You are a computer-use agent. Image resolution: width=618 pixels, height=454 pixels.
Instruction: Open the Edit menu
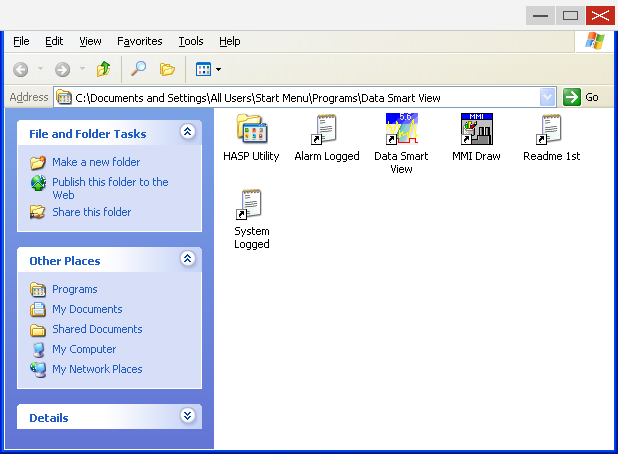(54, 41)
